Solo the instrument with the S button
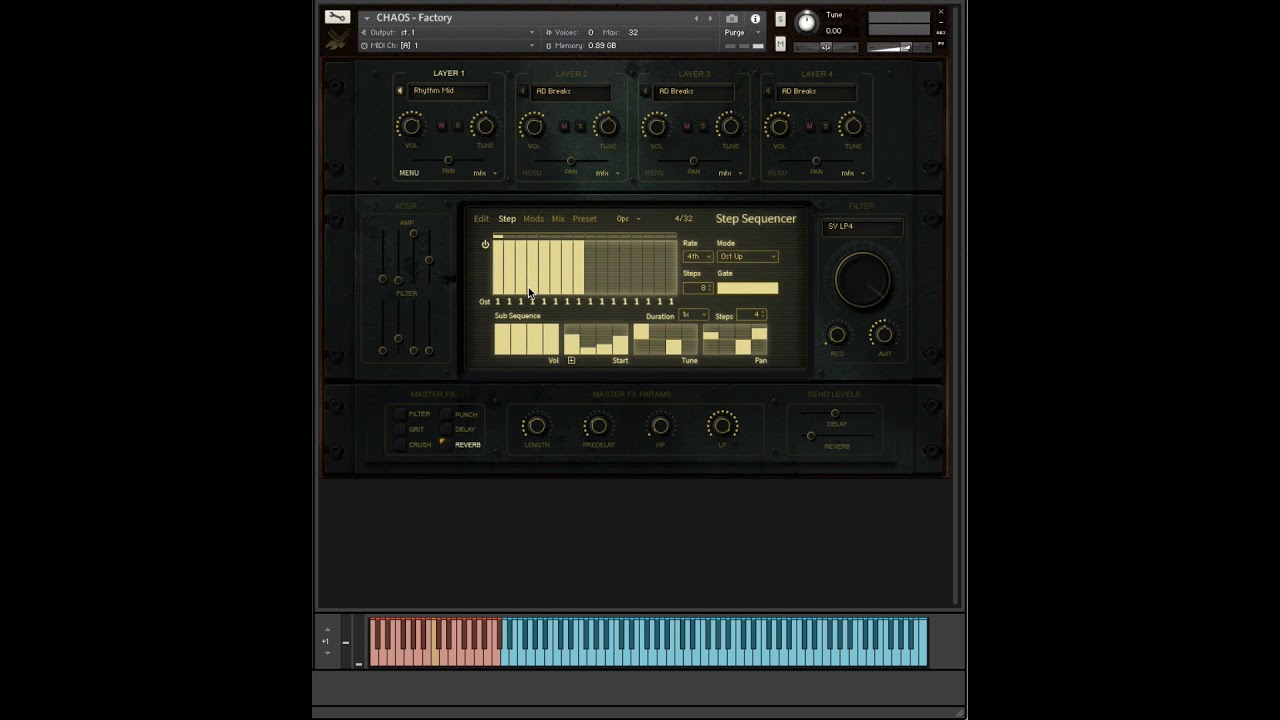Viewport: 1280px width, 720px height. [x=780, y=19]
